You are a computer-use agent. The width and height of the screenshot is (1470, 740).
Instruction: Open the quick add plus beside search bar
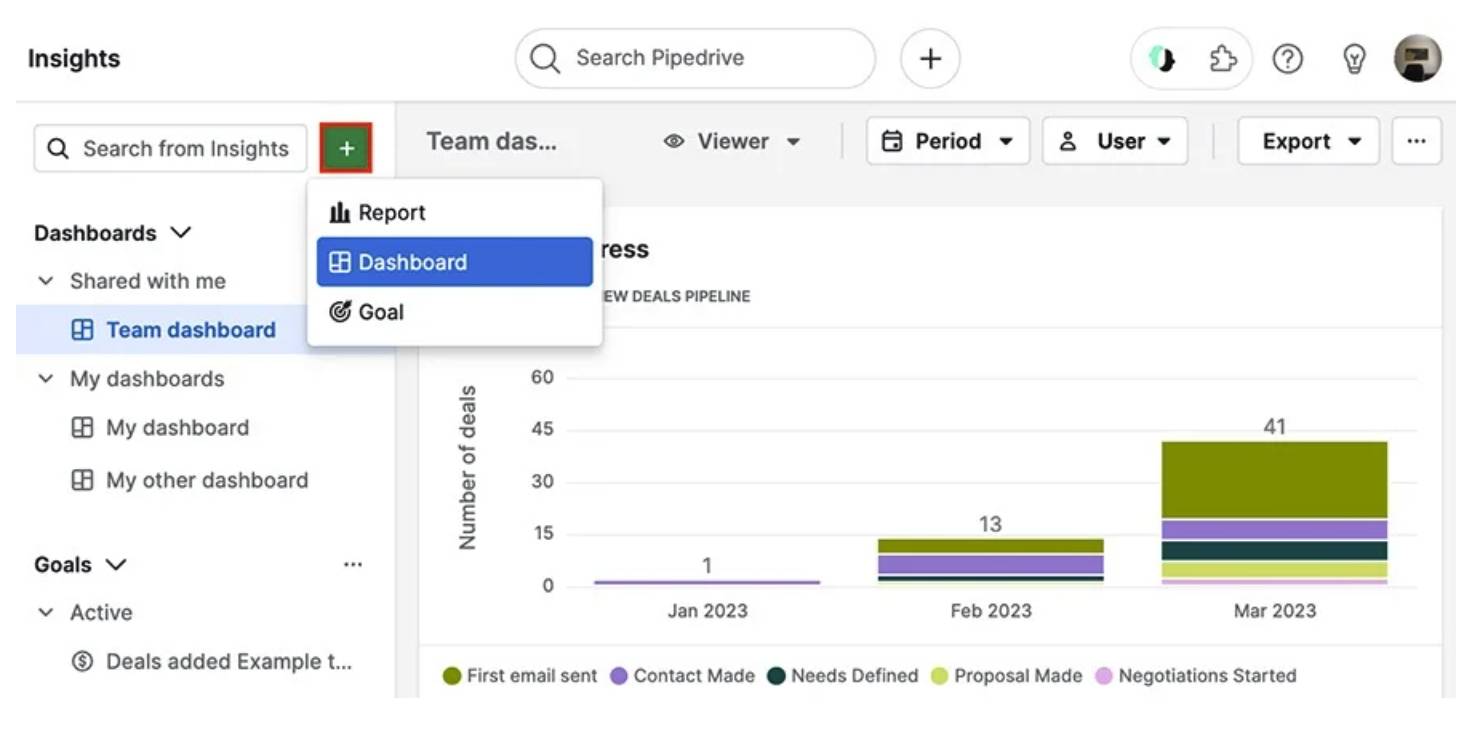tap(929, 57)
